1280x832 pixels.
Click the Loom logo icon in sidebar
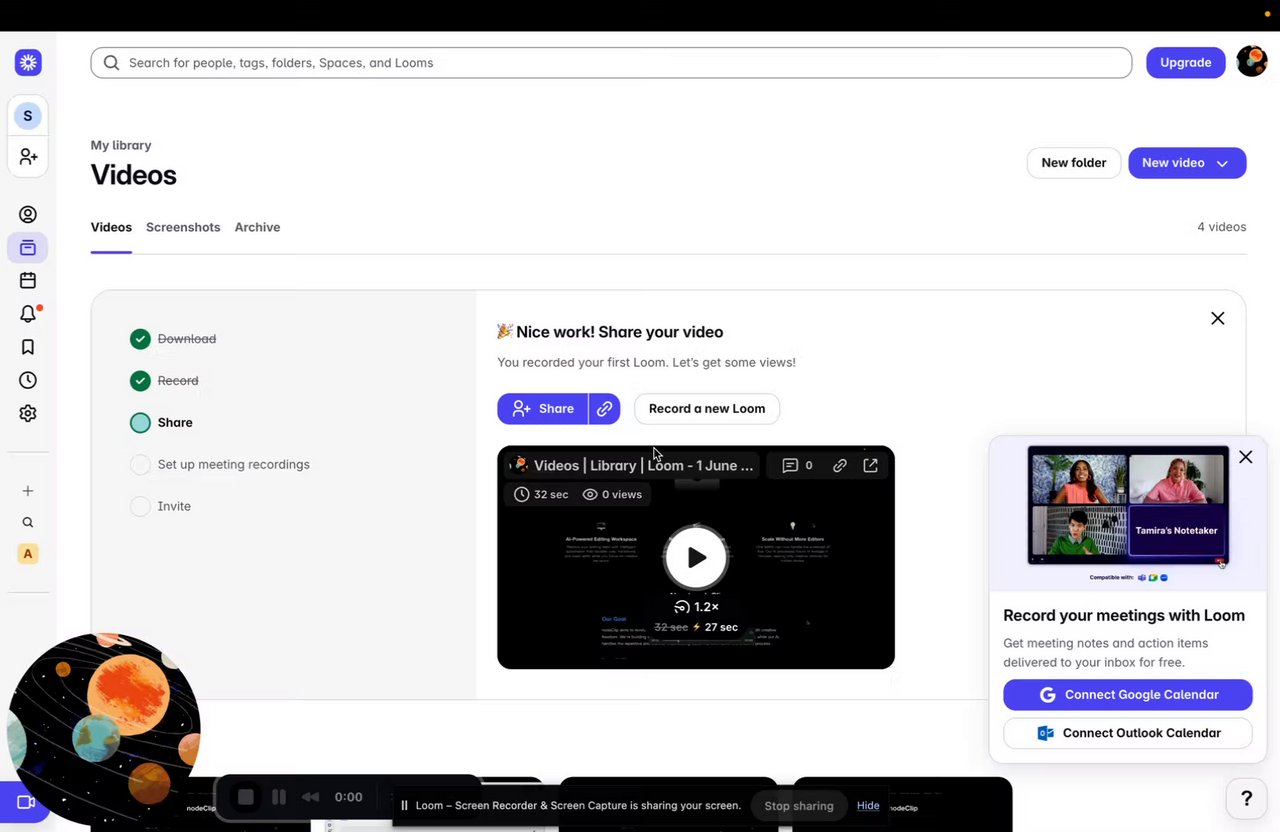click(28, 62)
